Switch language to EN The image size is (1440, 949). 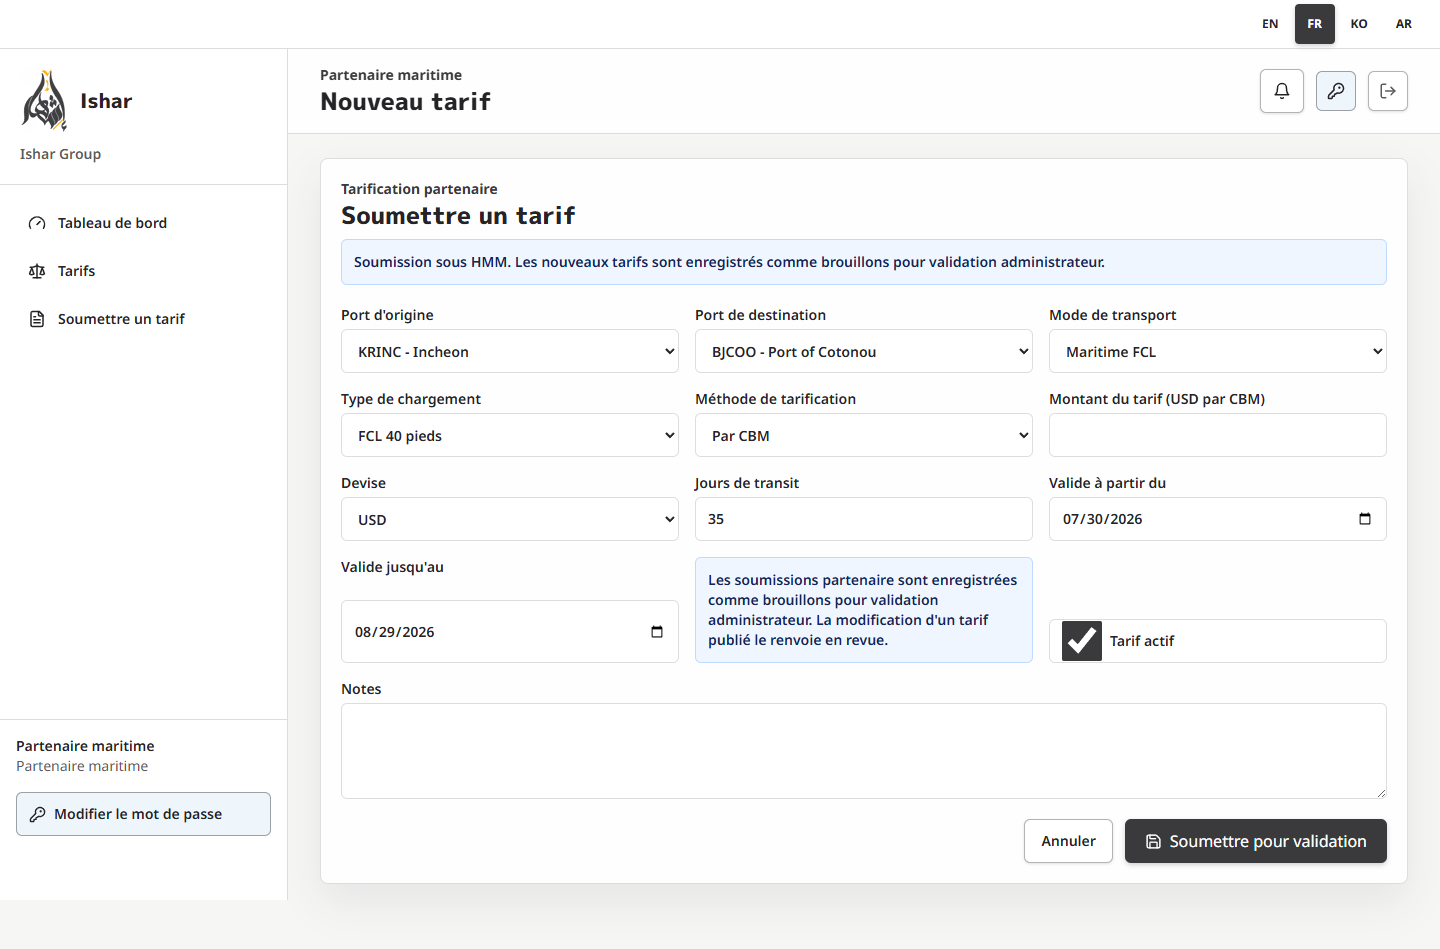[x=1270, y=24]
